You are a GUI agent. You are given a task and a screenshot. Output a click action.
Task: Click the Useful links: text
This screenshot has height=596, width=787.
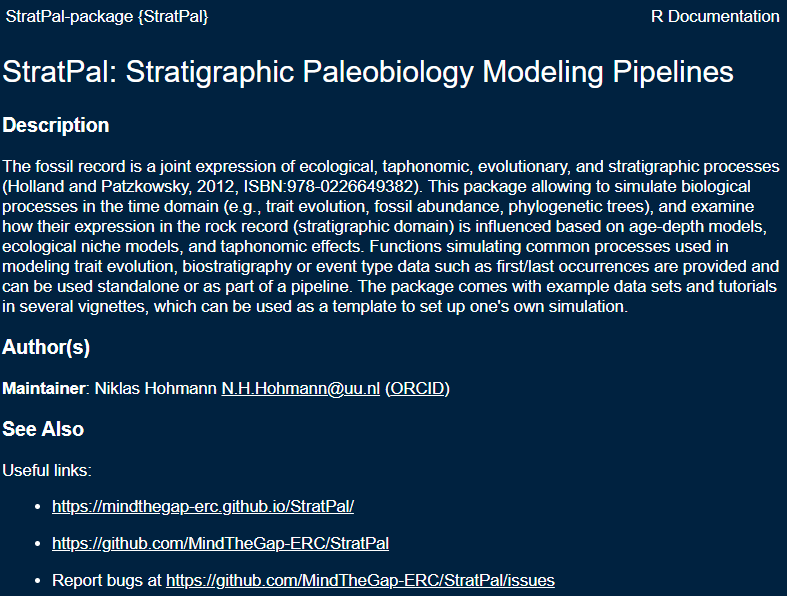pos(46,469)
